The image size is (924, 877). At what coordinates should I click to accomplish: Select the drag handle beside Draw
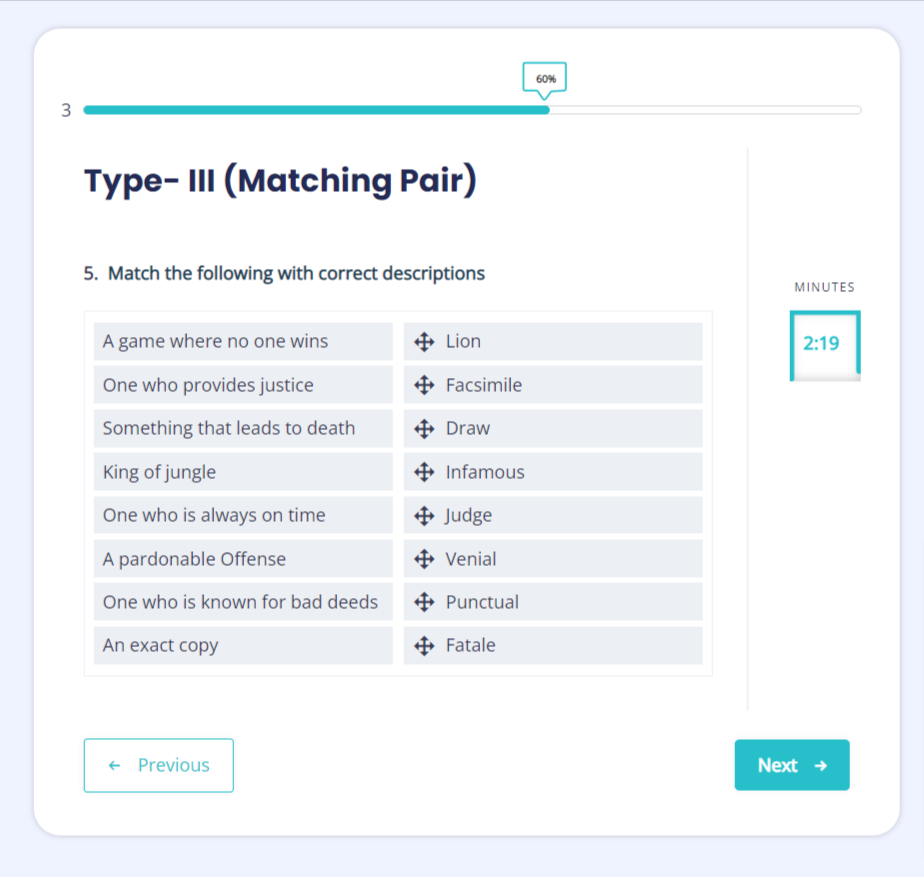click(424, 429)
